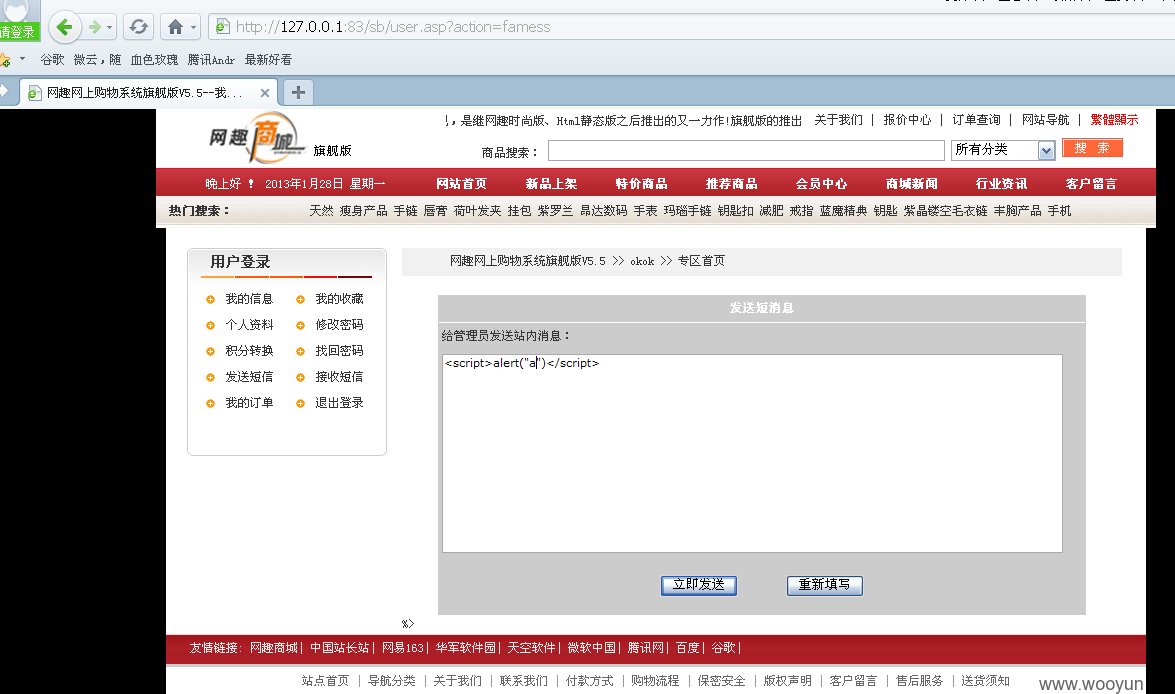The width and height of the screenshot is (1175, 694).
Task: Click the red 搜索 button
Action: pos(1093,148)
